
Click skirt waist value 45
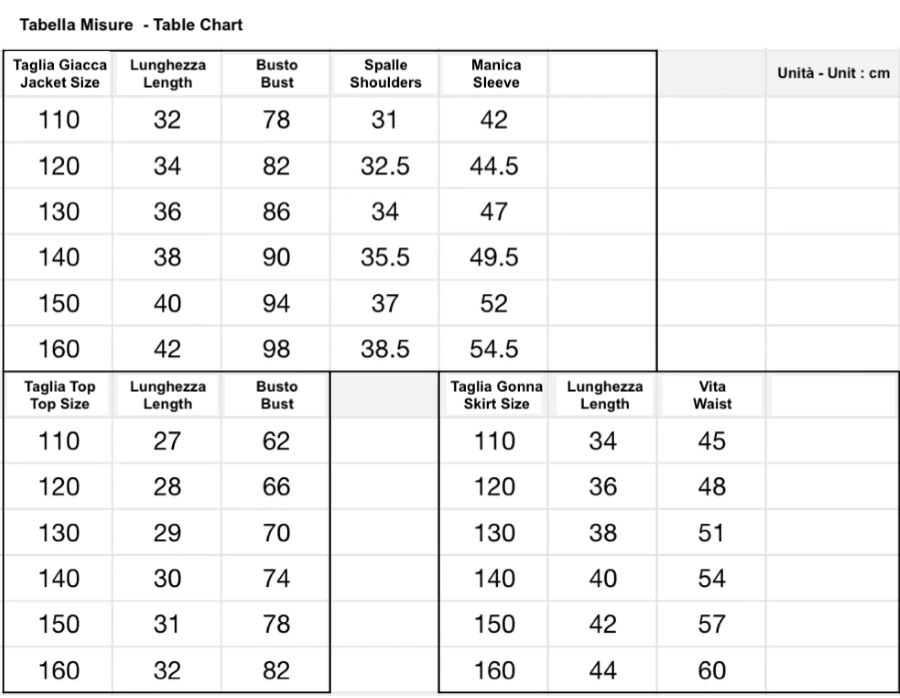[x=712, y=441]
